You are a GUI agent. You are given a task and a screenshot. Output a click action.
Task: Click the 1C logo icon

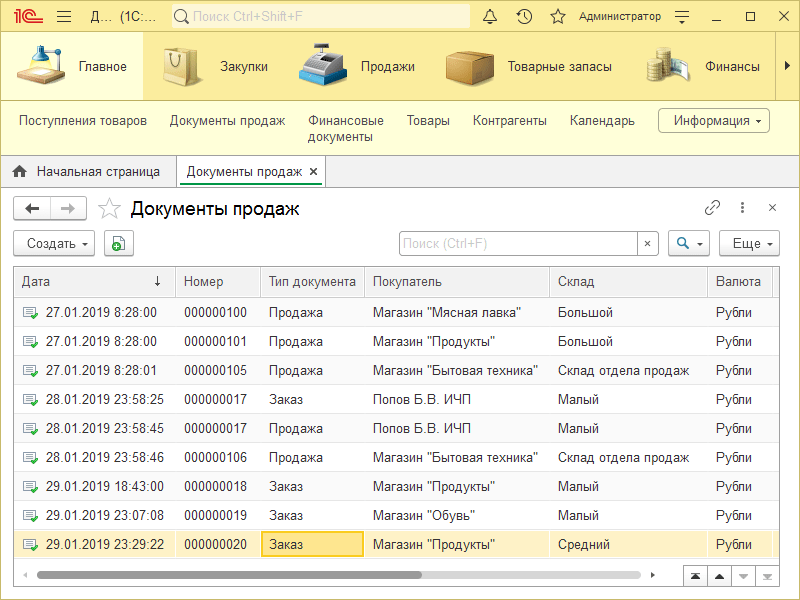(x=28, y=17)
